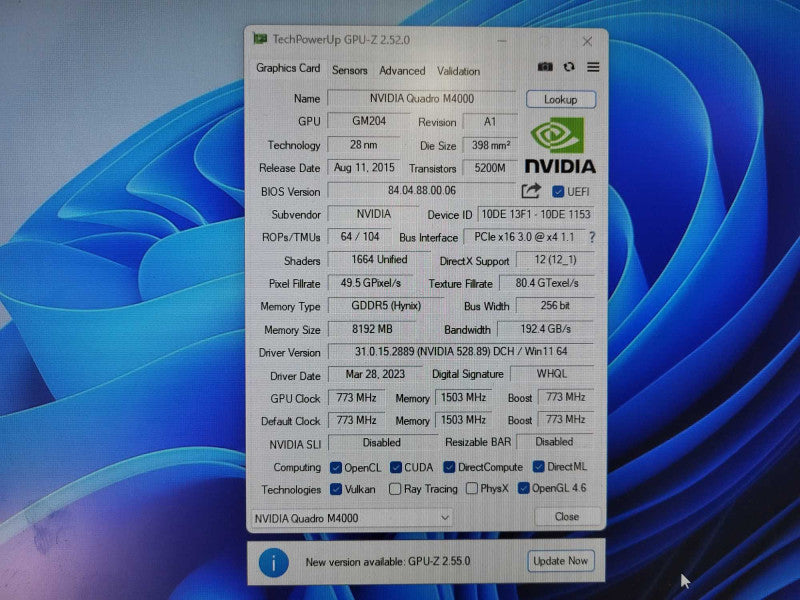Screen dimensions: 800x600
Task: Click the GPU-Z title bar app icon
Action: (x=260, y=39)
